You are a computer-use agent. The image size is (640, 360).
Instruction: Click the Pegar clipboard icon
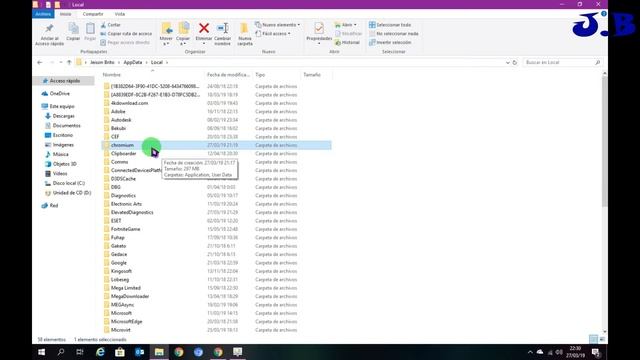(90, 29)
